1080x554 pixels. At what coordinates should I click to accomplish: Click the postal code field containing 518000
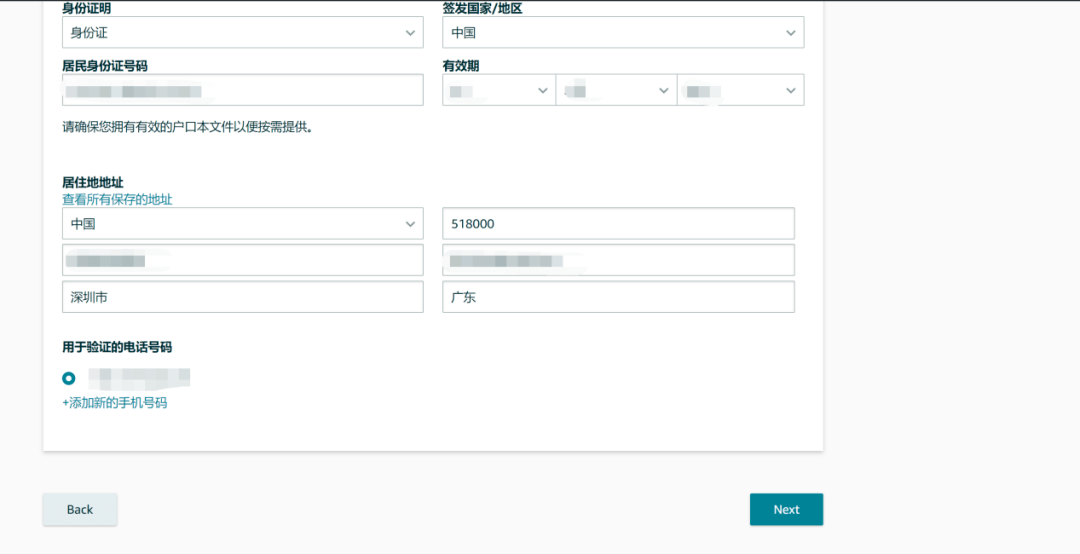pos(618,224)
